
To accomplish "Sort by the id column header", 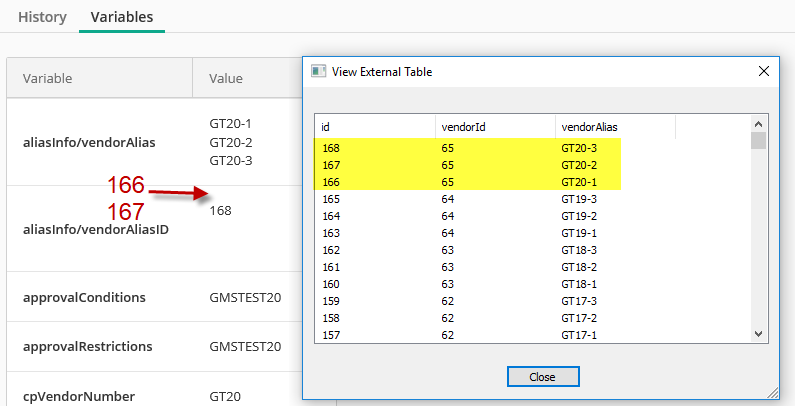I will 375,127.
